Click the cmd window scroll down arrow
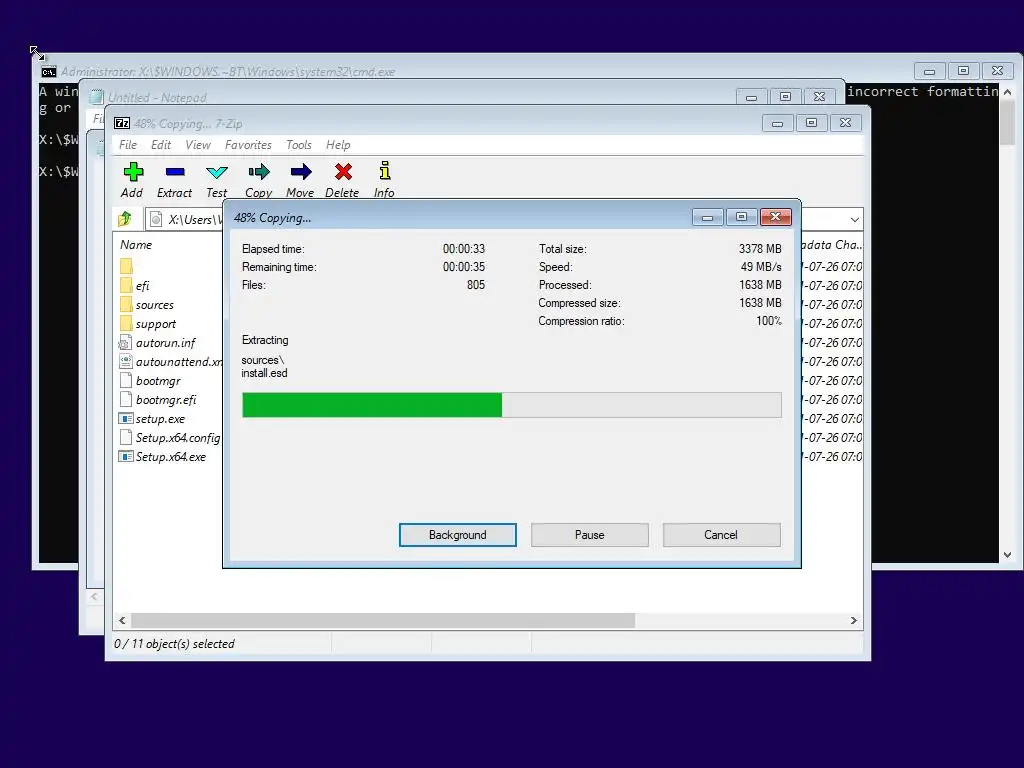The image size is (1024, 768). 1008,554
